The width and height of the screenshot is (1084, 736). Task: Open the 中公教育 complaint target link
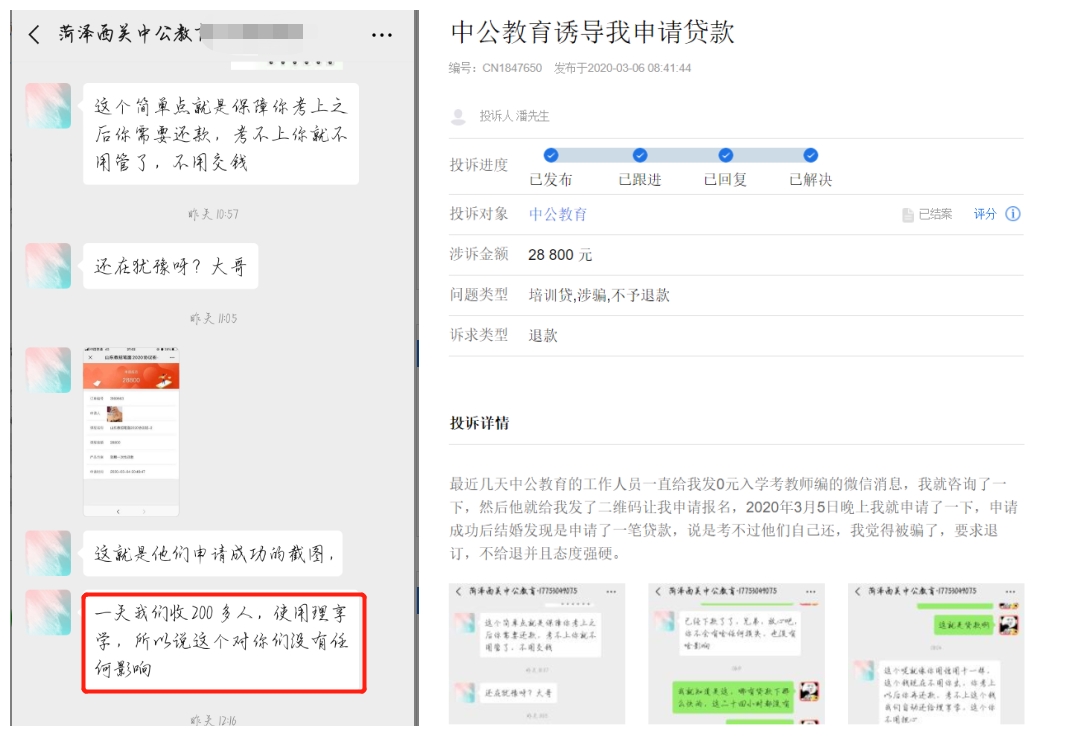(558, 214)
